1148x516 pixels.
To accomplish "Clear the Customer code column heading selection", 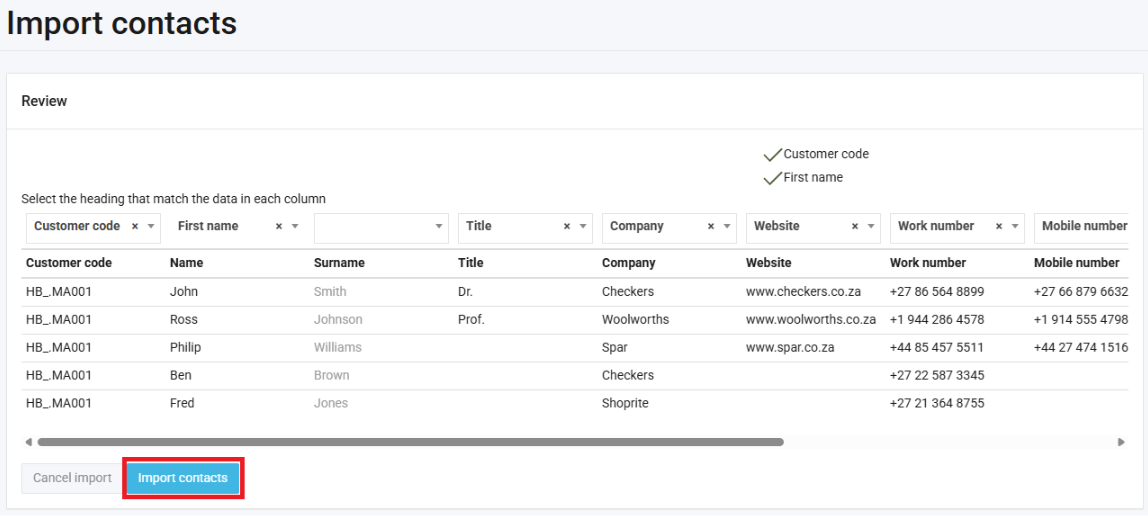I will pyautogui.click(x=135, y=227).
